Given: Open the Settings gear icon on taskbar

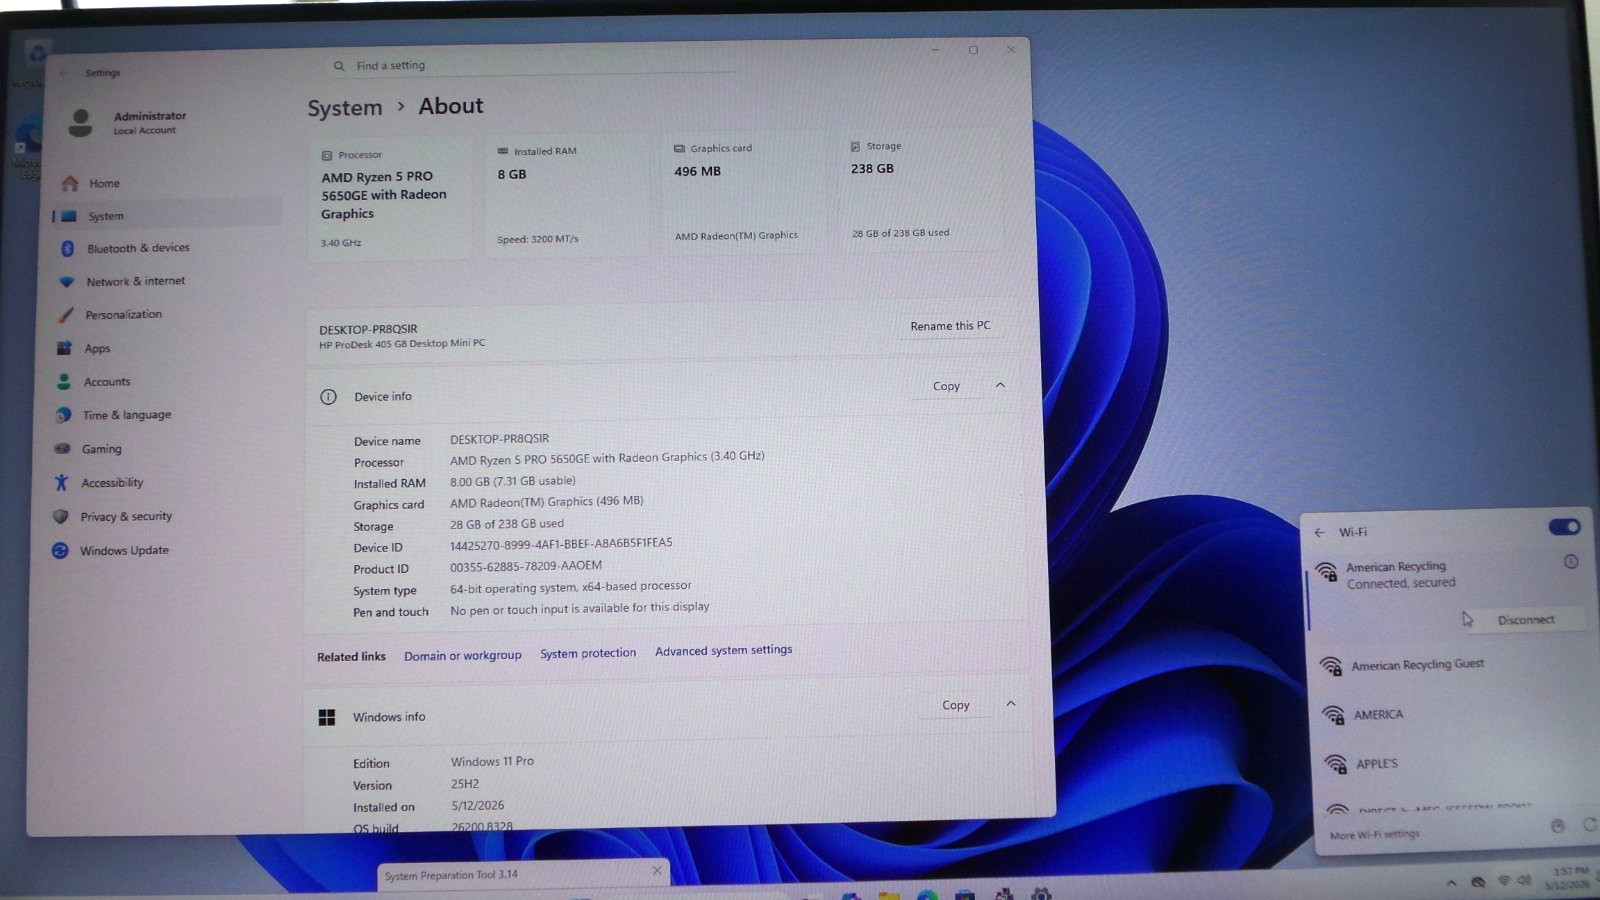Looking at the screenshot, I should (x=1041, y=894).
